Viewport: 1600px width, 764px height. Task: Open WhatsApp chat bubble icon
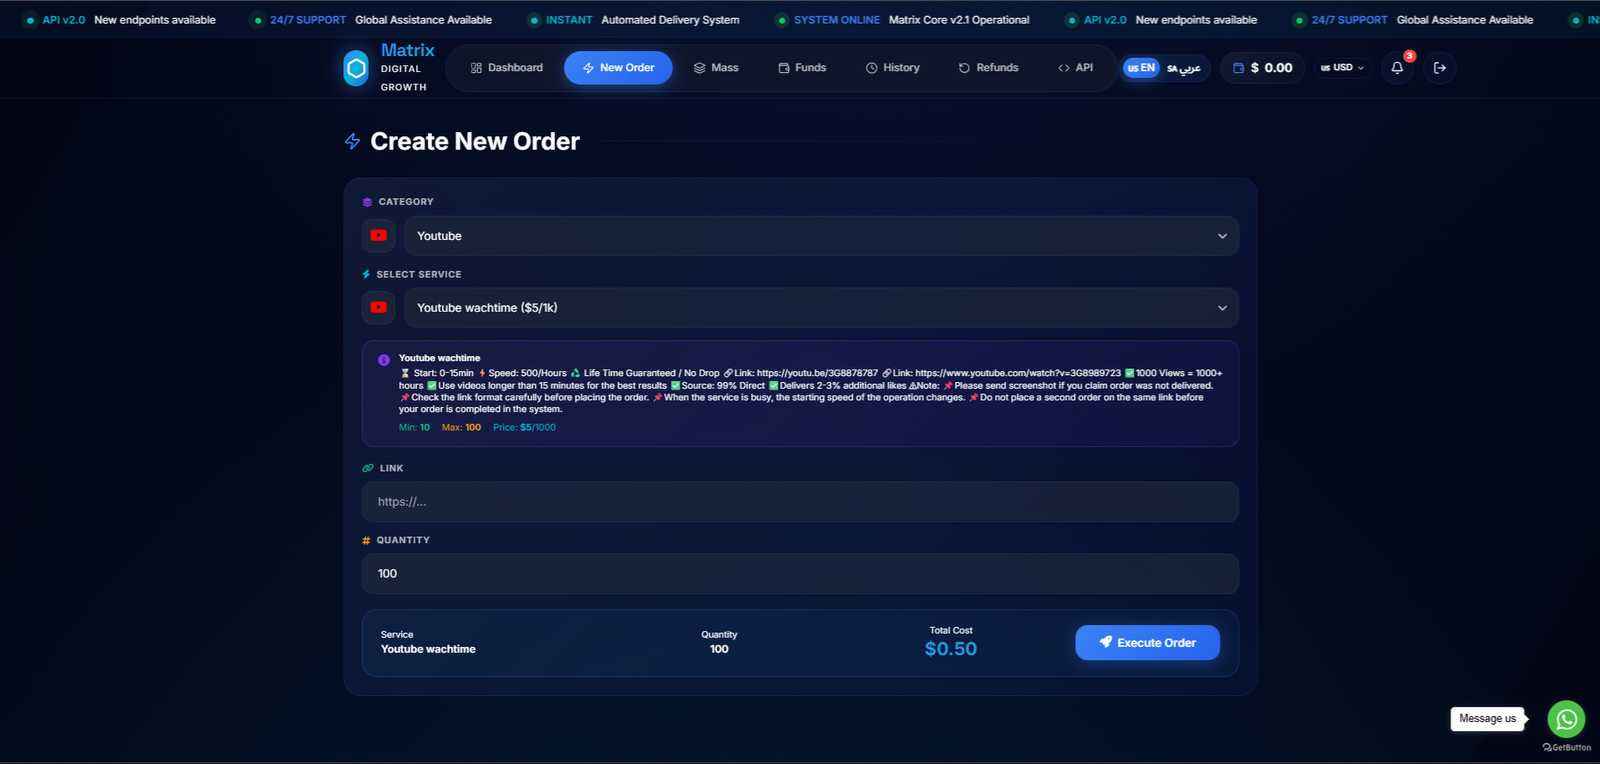click(x=1566, y=719)
